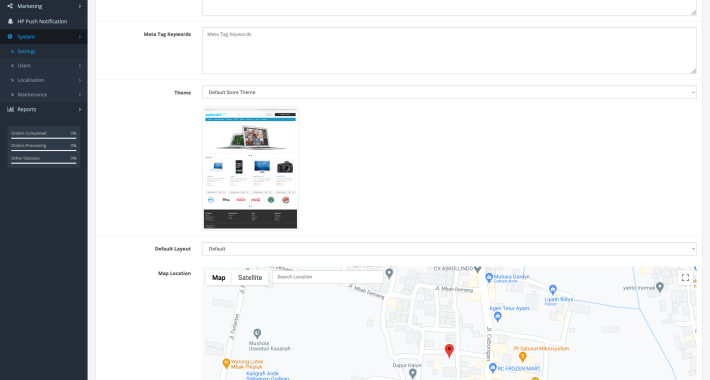
Task: Expand the Marketing menu chevron
Action: click(80, 6)
